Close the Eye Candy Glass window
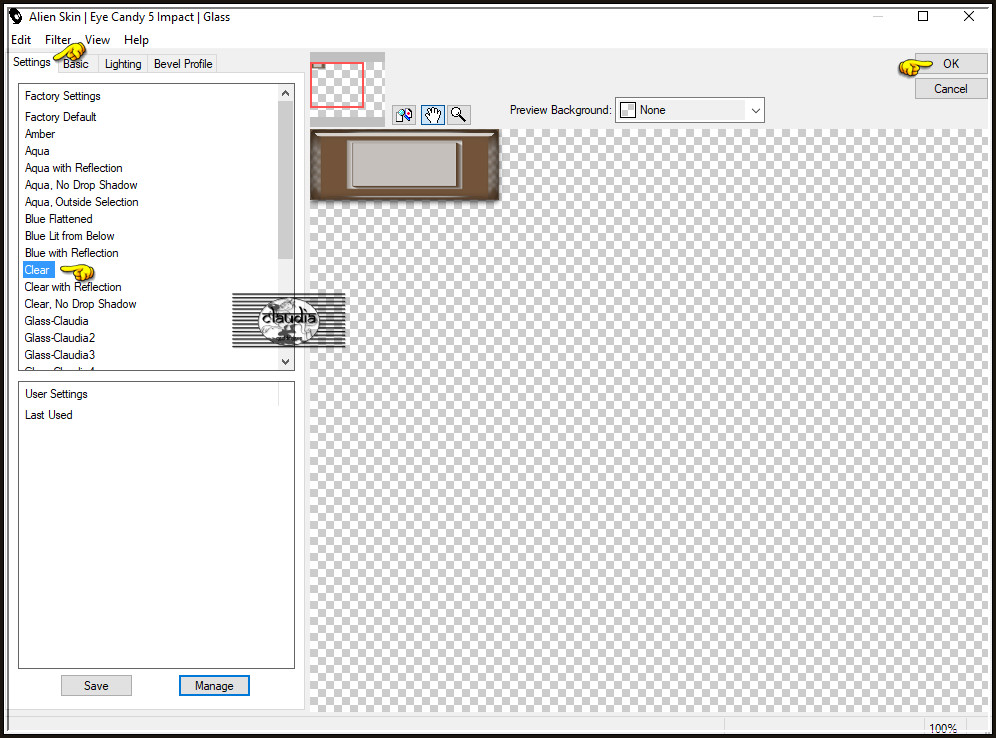Screen dimensions: 996x738 tap(969, 17)
